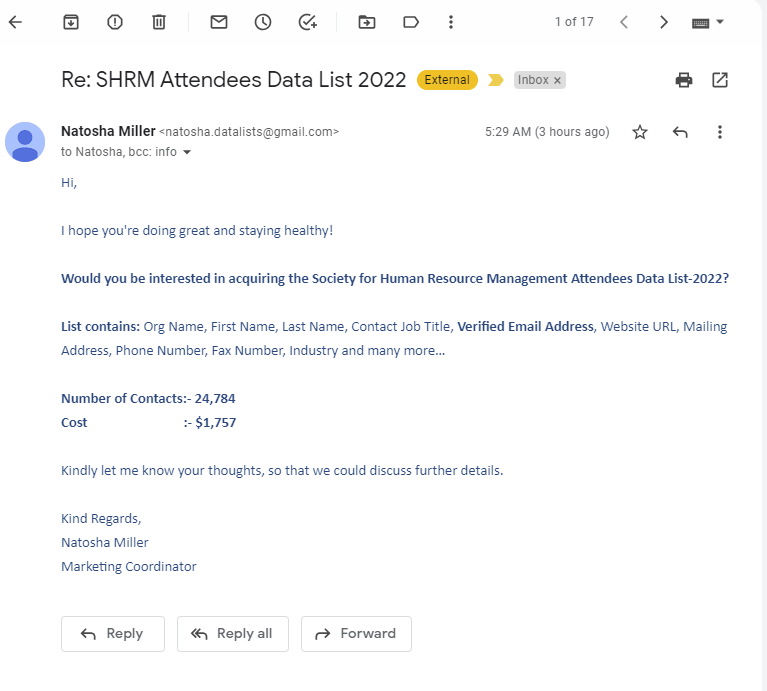Viewport: 767px width, 691px height.
Task: Click the '1 of 17' message counter
Action: (x=574, y=22)
